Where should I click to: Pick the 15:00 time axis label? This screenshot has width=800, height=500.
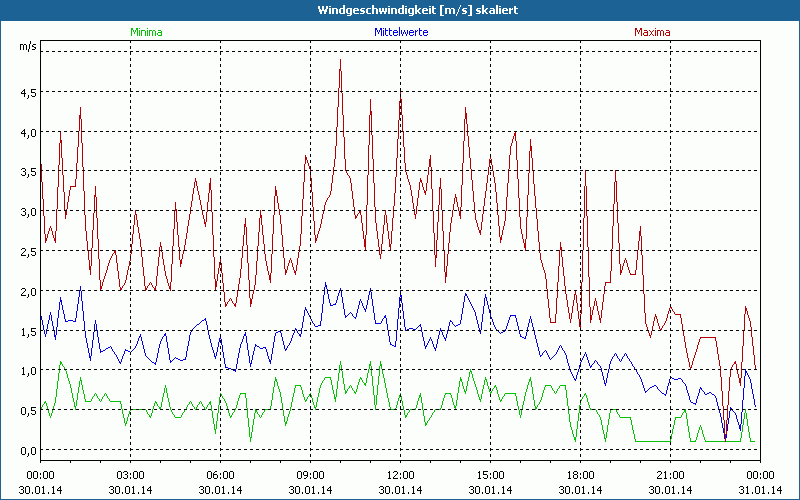pyautogui.click(x=490, y=475)
